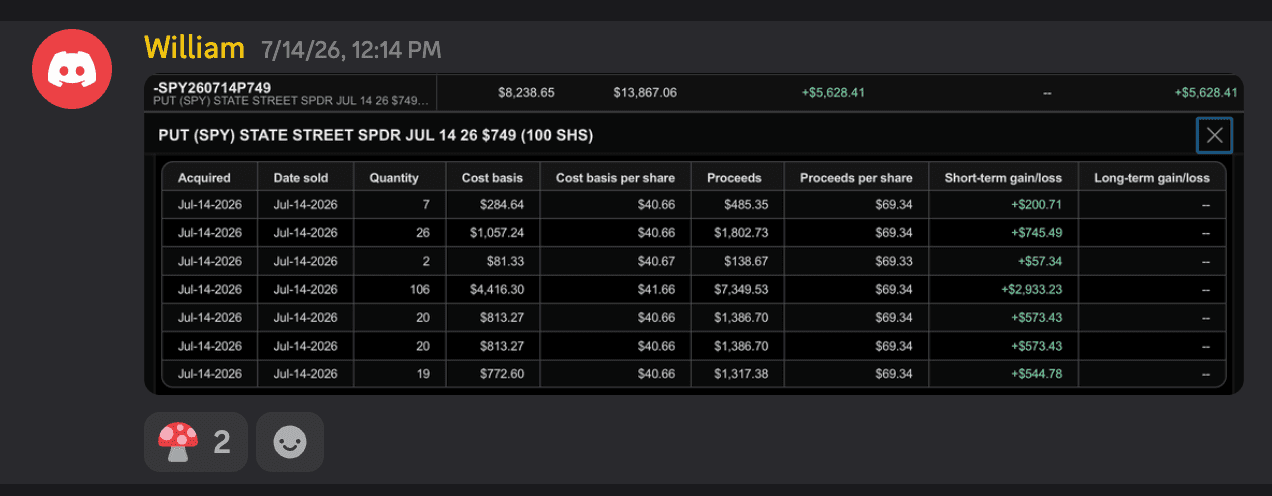Screen dimensions: 1272x496
Task: Click the Short-term gain/loss header
Action: (1003, 178)
